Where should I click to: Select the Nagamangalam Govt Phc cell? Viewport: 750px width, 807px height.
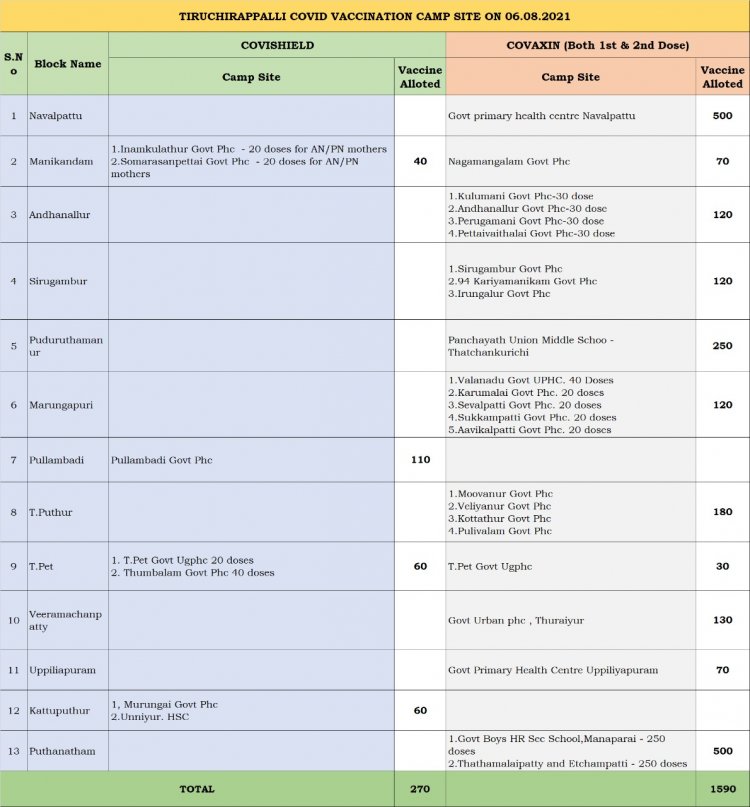[570, 161]
